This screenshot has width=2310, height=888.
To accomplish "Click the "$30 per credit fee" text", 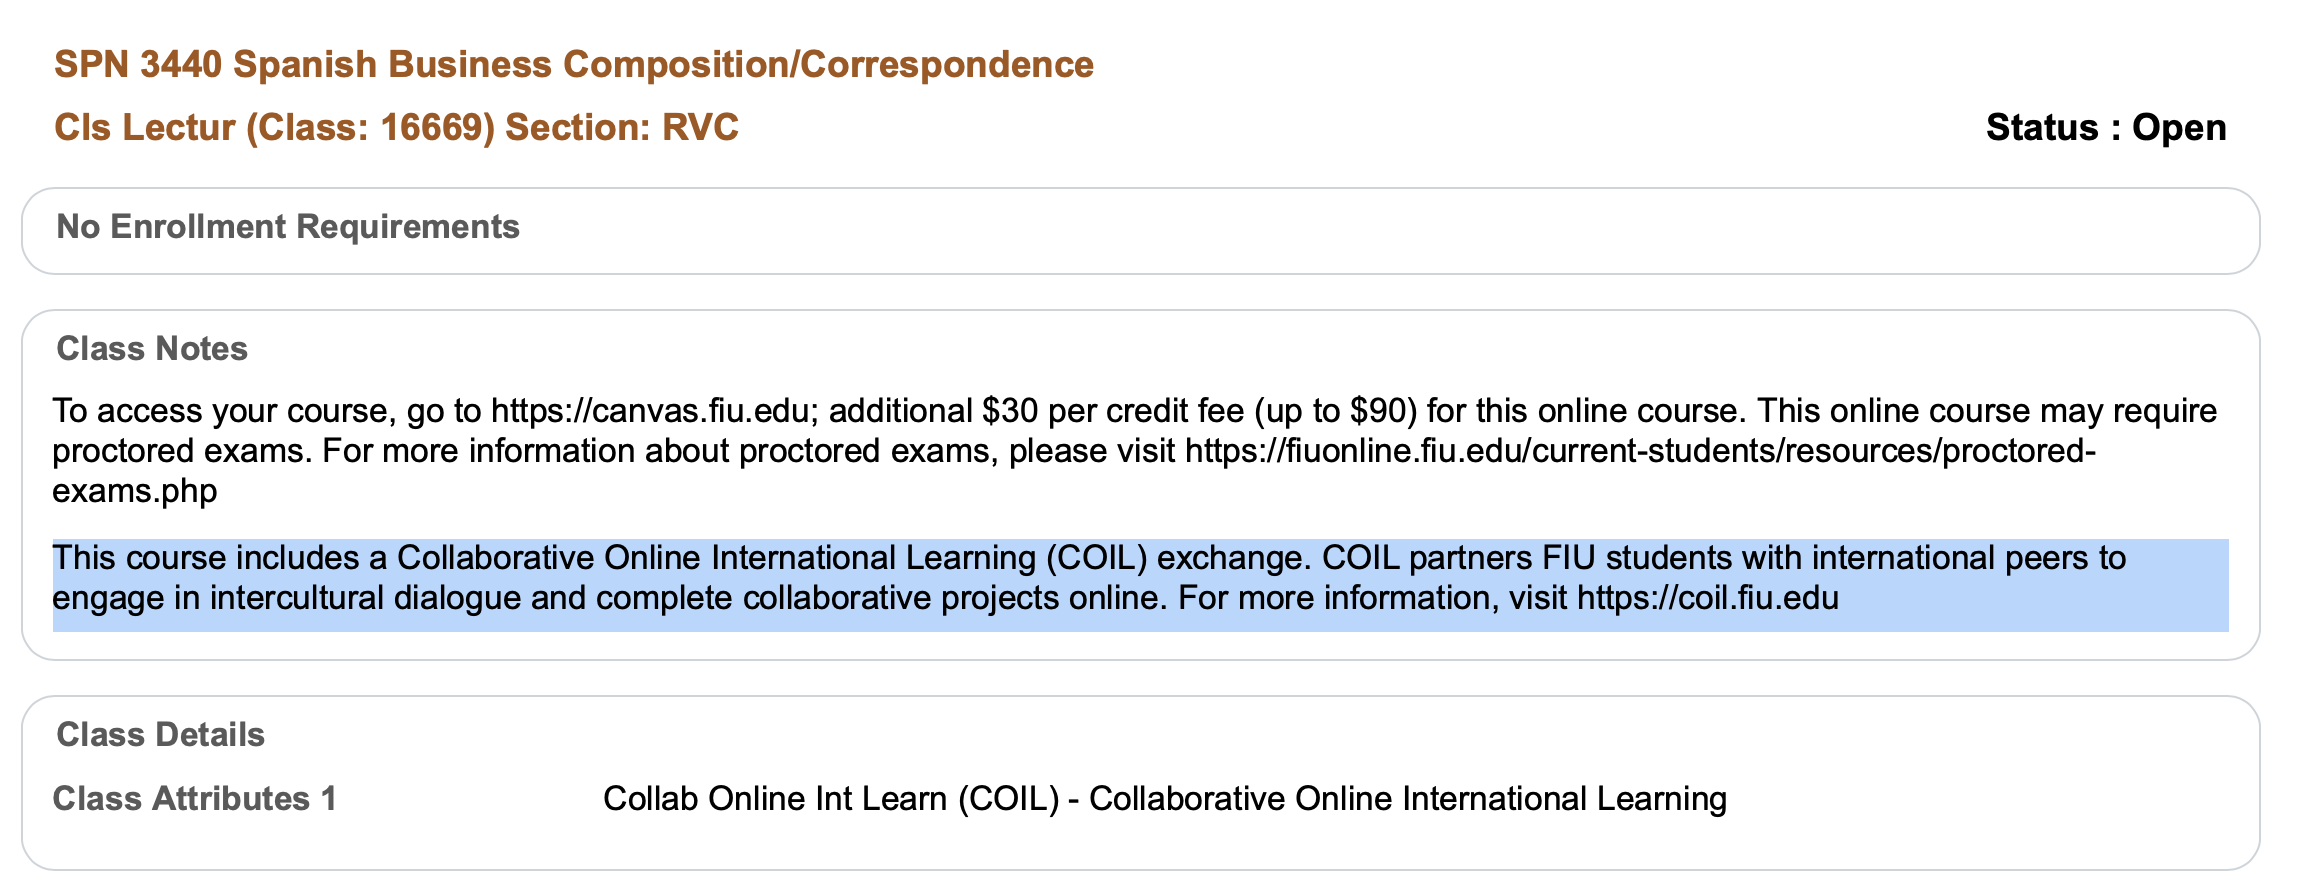I will click(x=1113, y=410).
